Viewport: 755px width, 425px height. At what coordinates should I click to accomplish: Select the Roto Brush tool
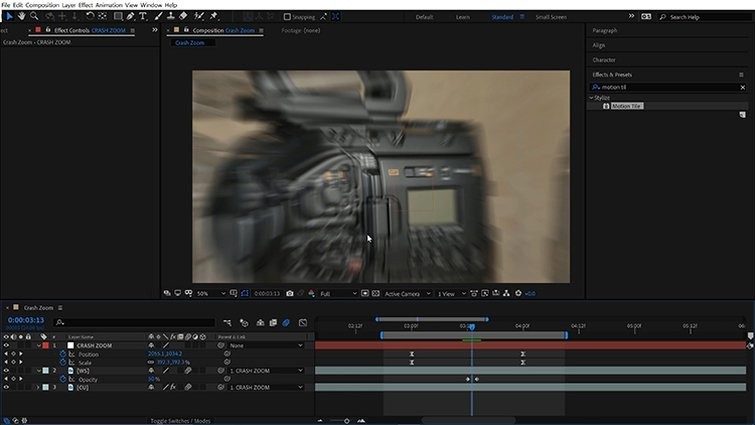point(198,16)
